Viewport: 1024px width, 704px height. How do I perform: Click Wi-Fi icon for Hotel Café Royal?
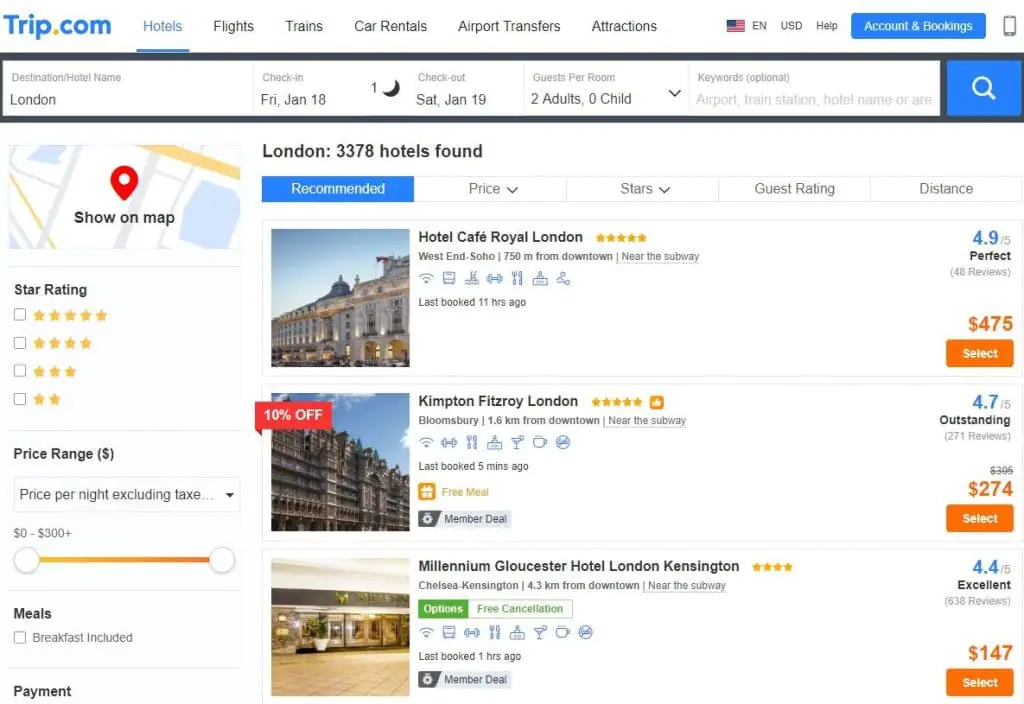coord(426,279)
